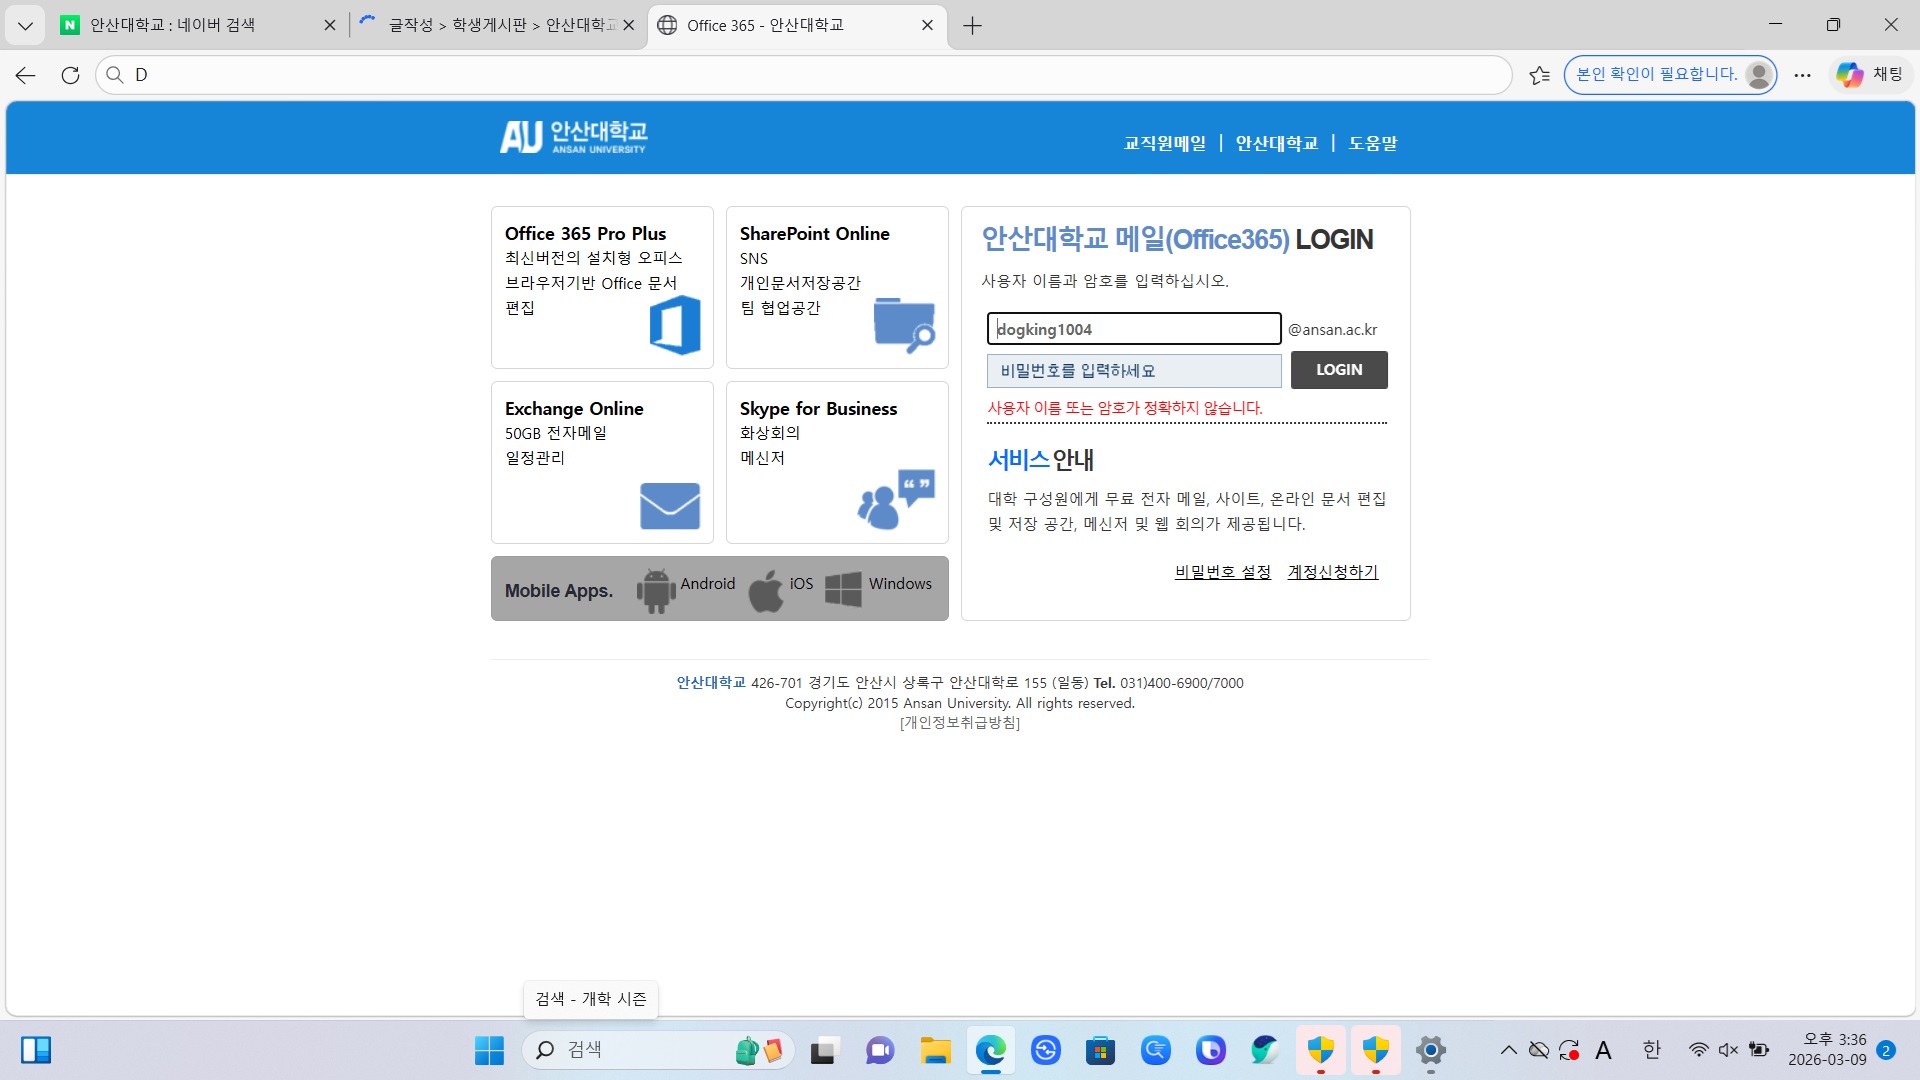Screen dimensions: 1920x1080
Task: Toggle favorites star in the address bar
Action: 1539,74
